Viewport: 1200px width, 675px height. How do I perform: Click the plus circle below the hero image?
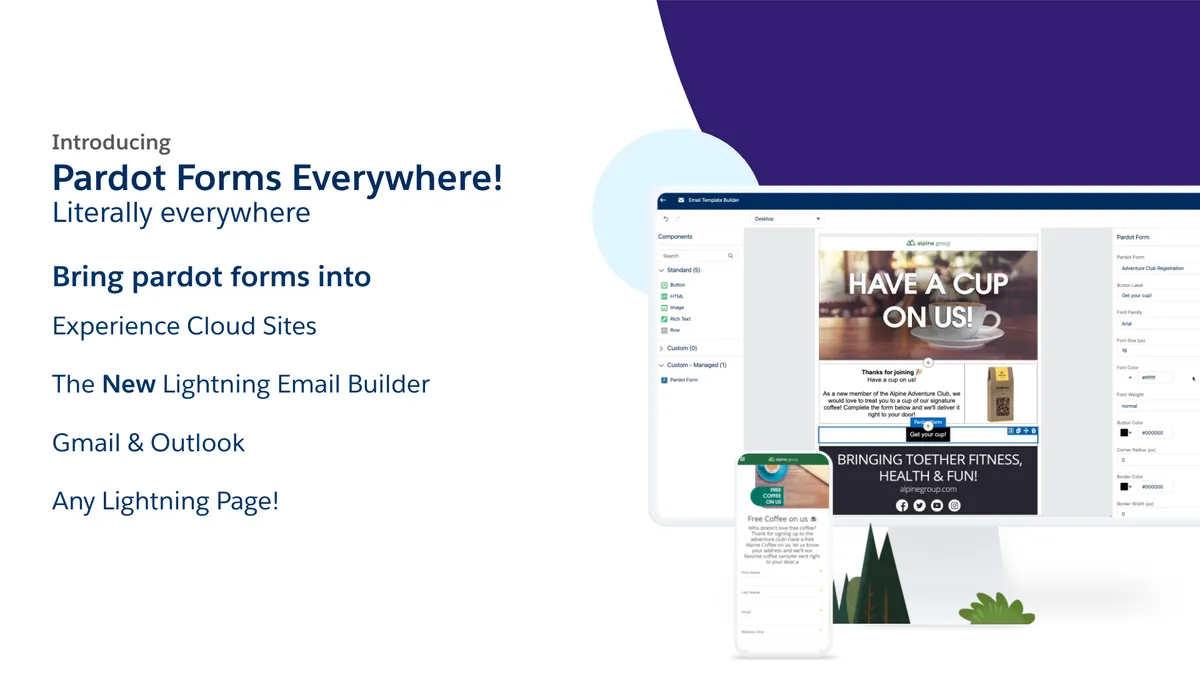[928, 362]
